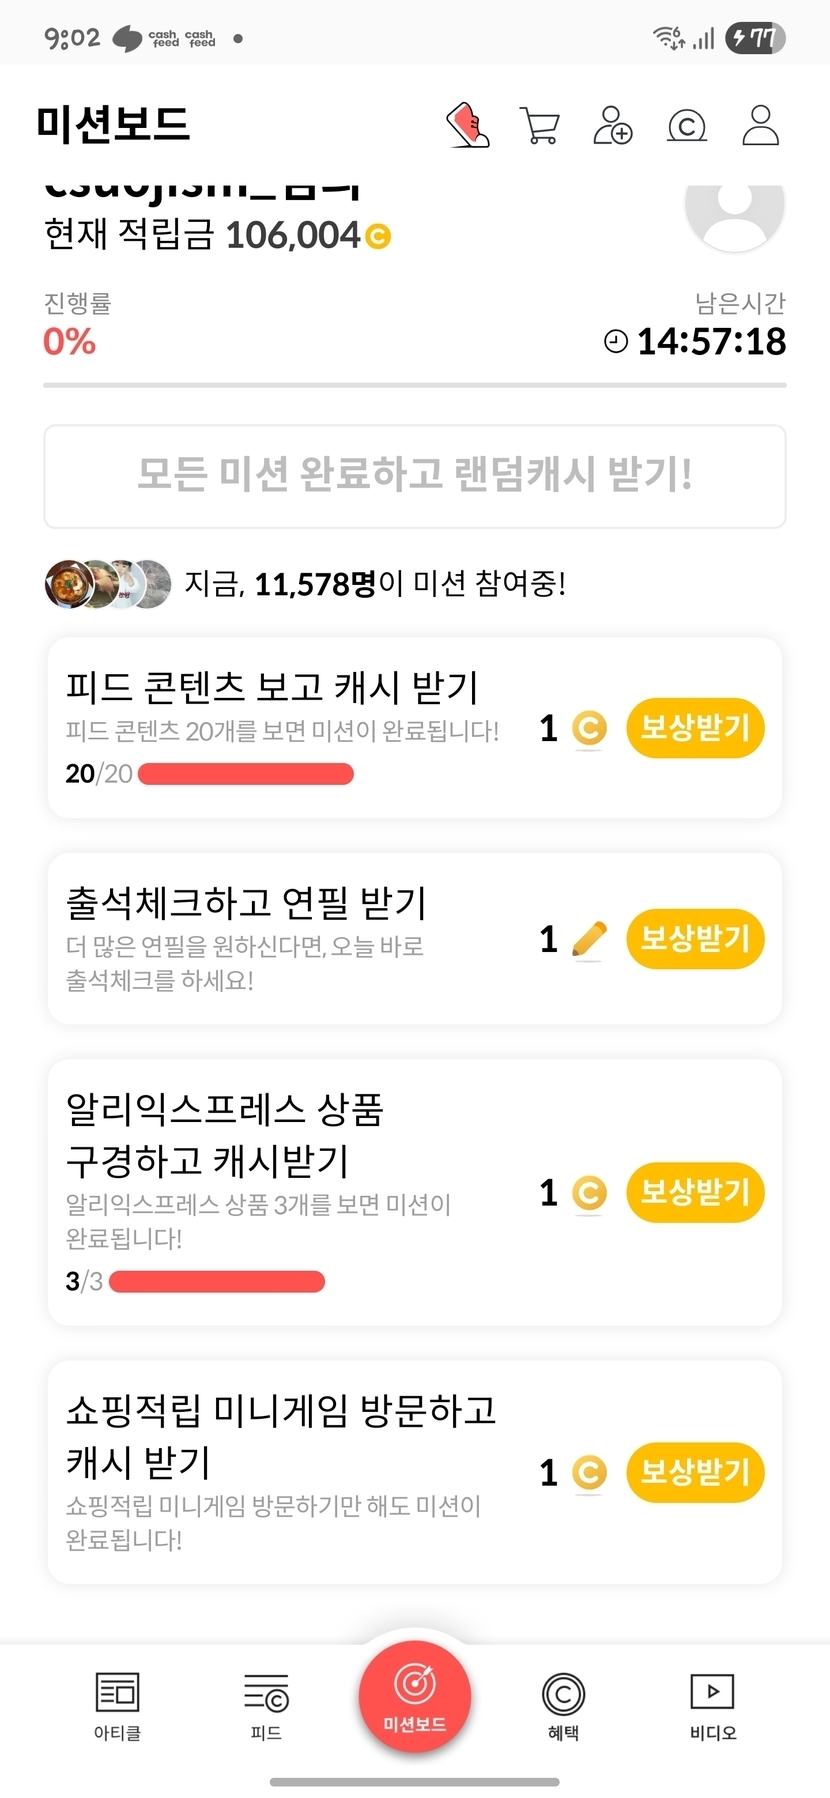Claim pencil reward for 출석체크 mission

(695, 939)
